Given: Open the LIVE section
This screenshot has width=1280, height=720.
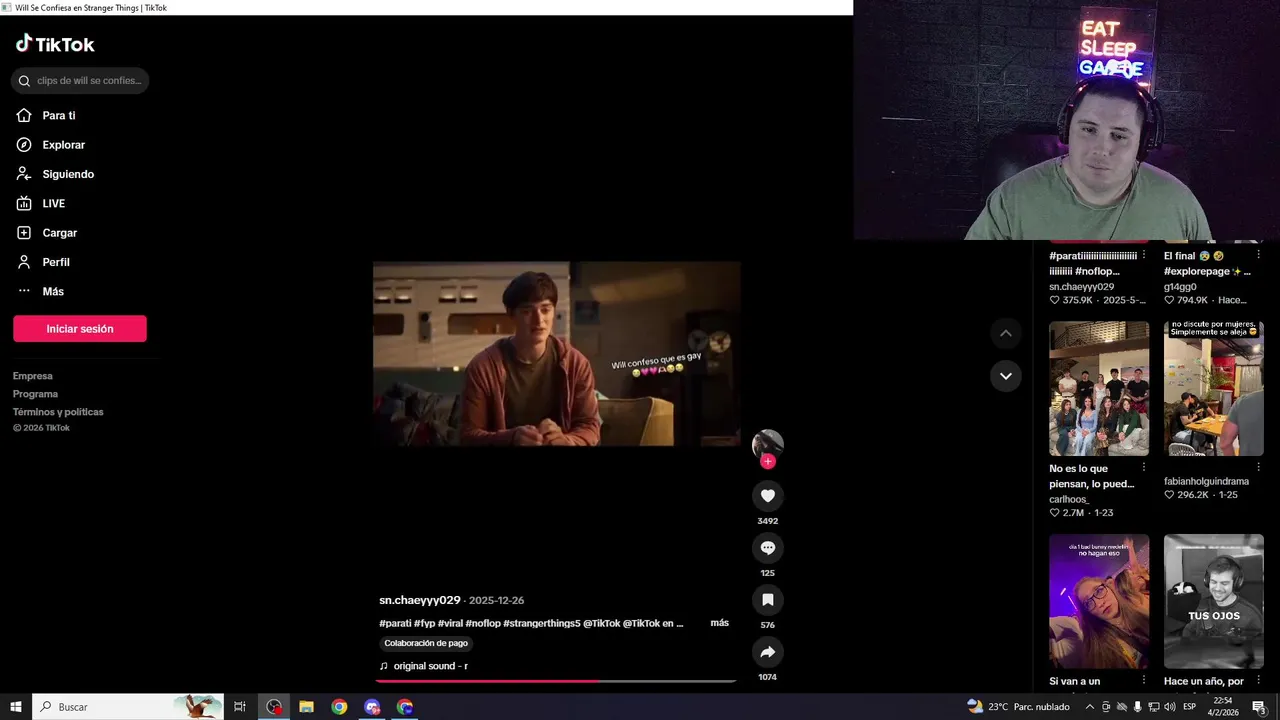Looking at the screenshot, I should (41, 203).
